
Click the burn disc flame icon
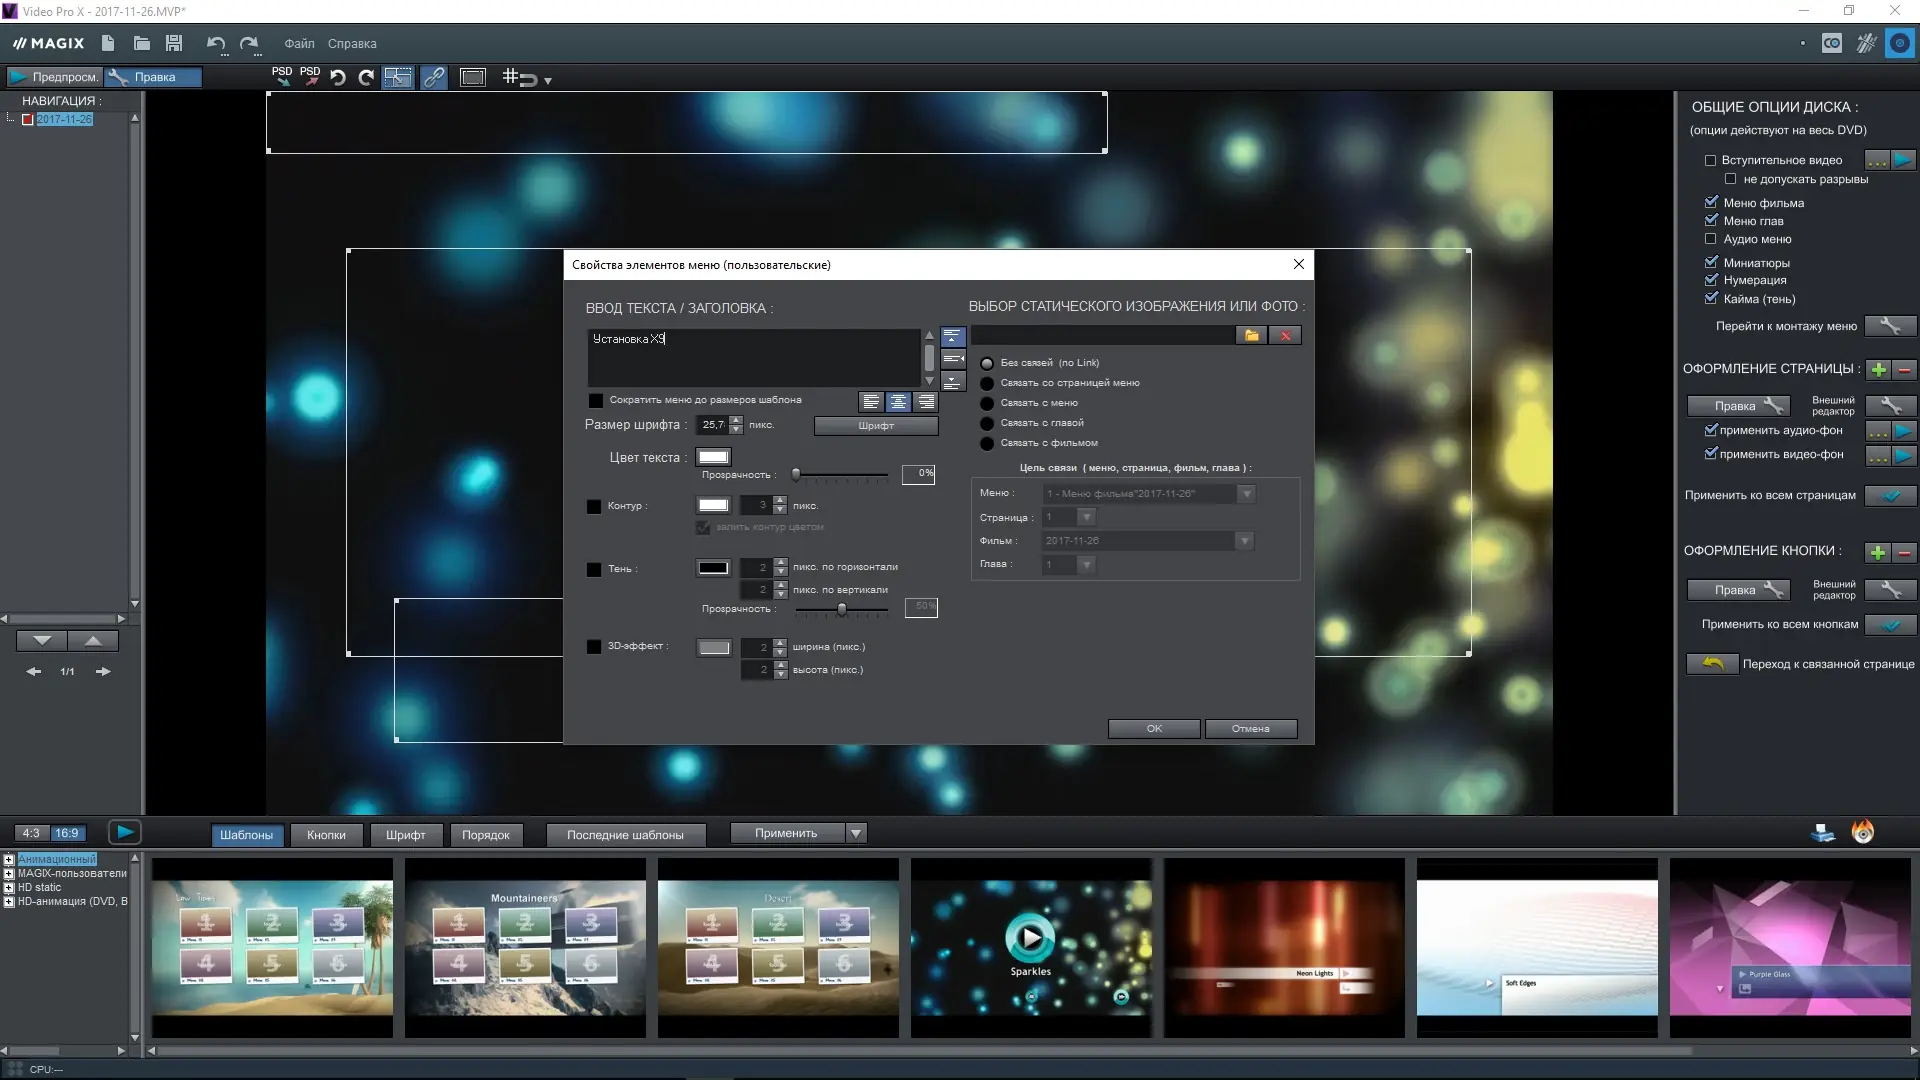coord(1862,832)
